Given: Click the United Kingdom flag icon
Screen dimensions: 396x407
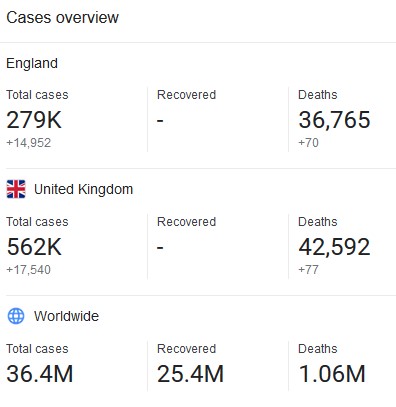Looking at the screenshot, I should [x=16, y=189].
